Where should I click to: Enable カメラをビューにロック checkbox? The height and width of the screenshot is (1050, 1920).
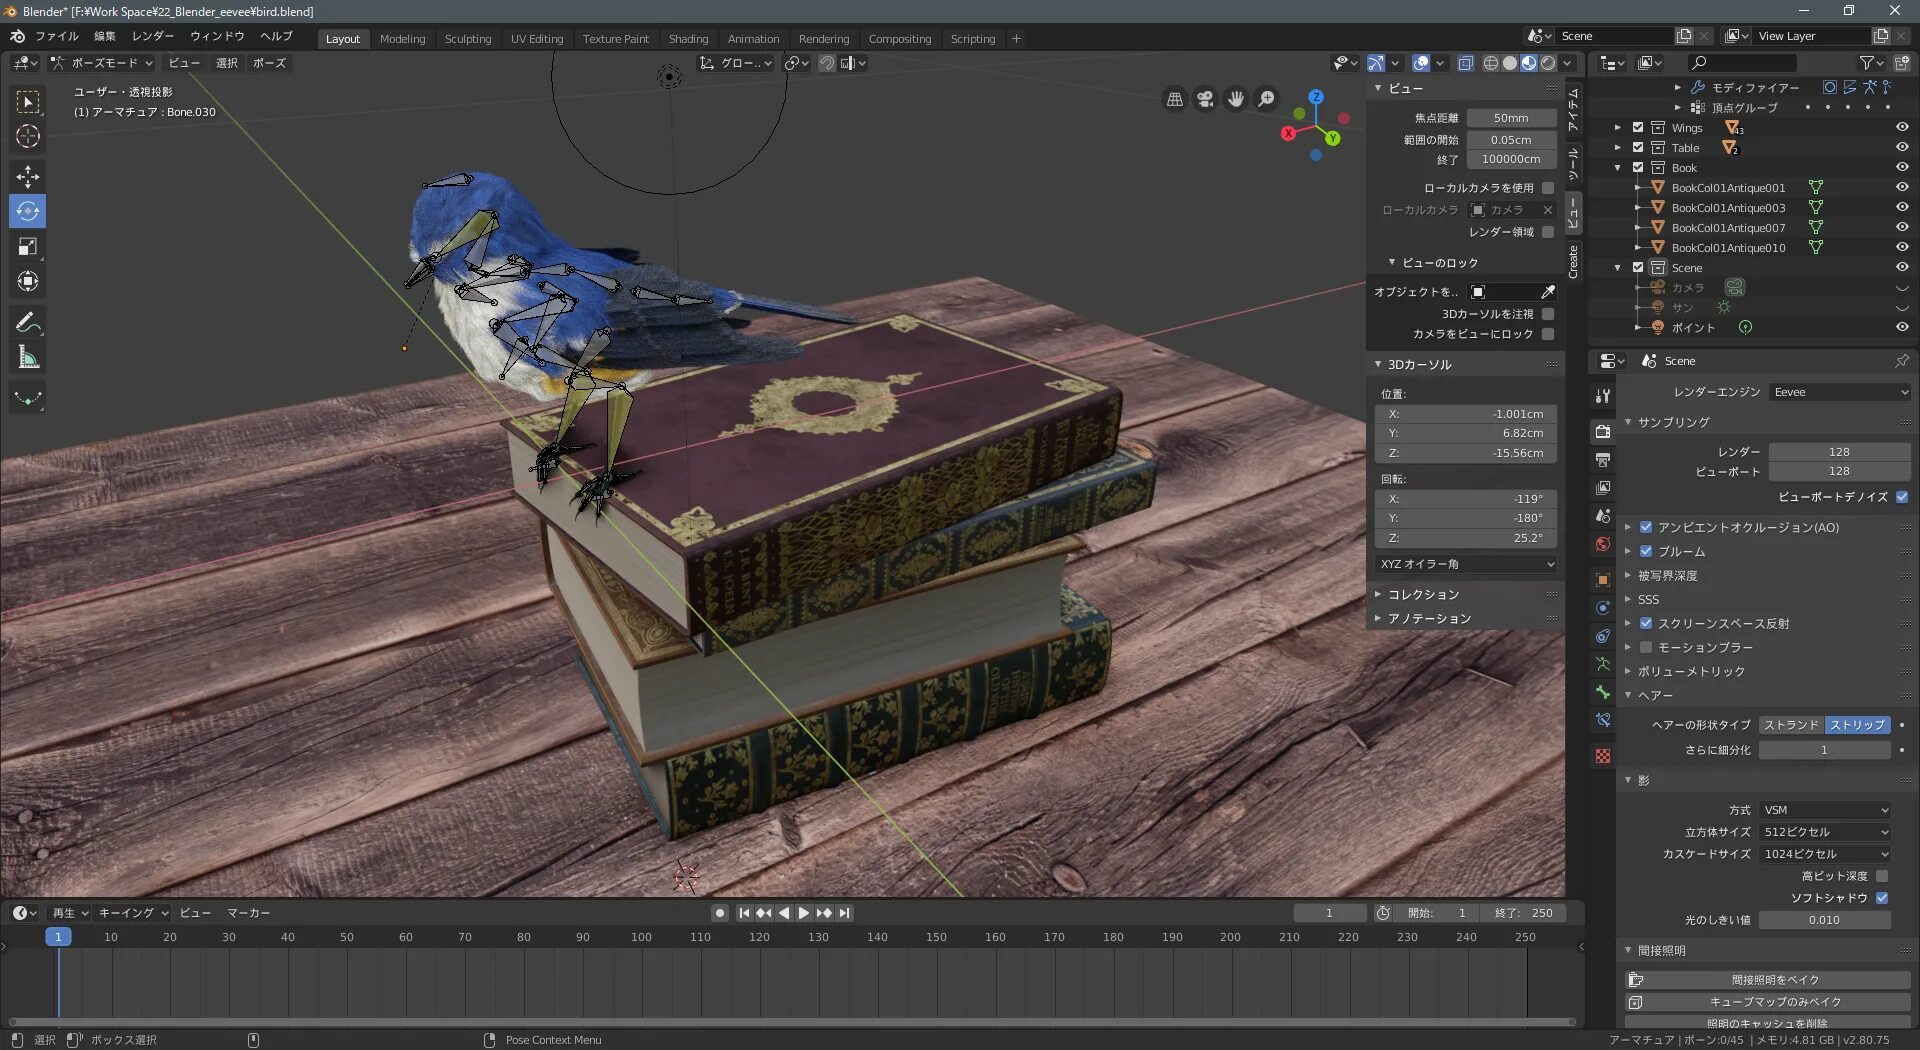[x=1548, y=334]
